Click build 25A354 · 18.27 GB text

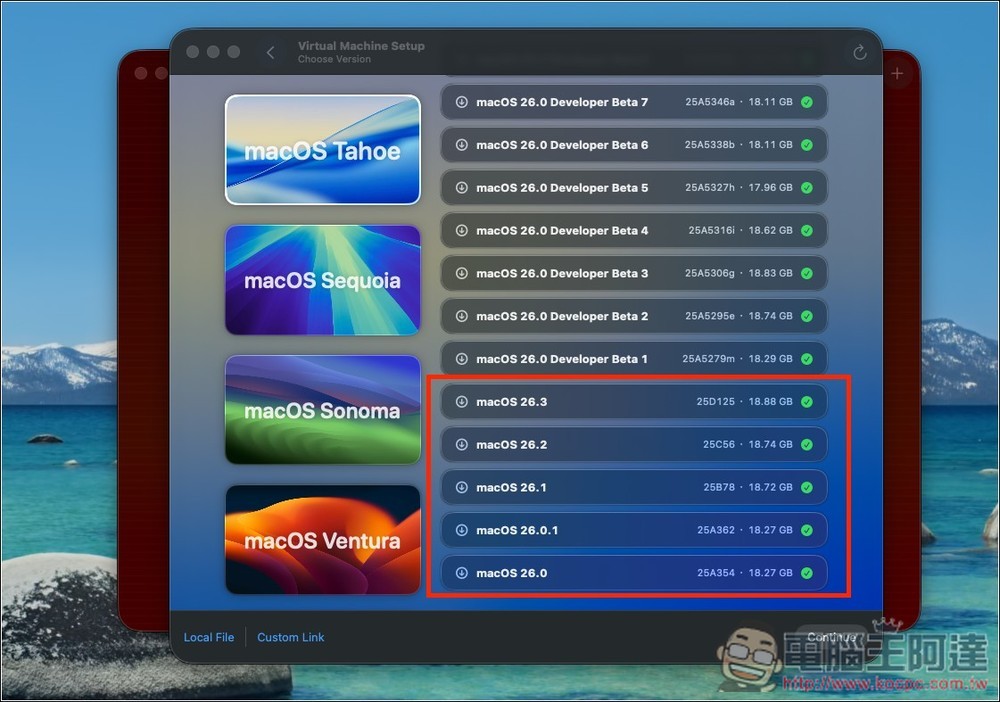745,573
